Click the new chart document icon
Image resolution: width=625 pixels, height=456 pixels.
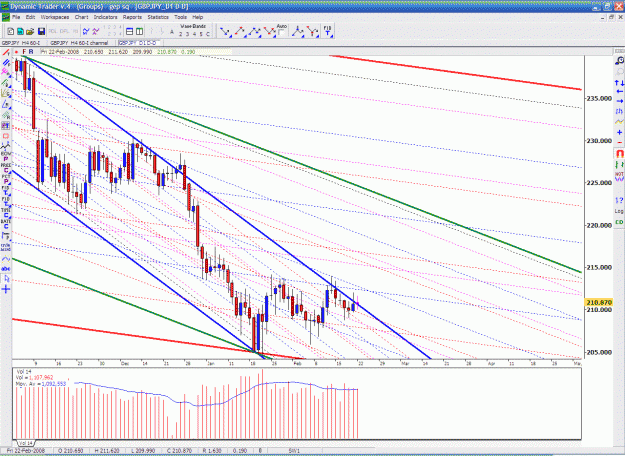point(11,31)
